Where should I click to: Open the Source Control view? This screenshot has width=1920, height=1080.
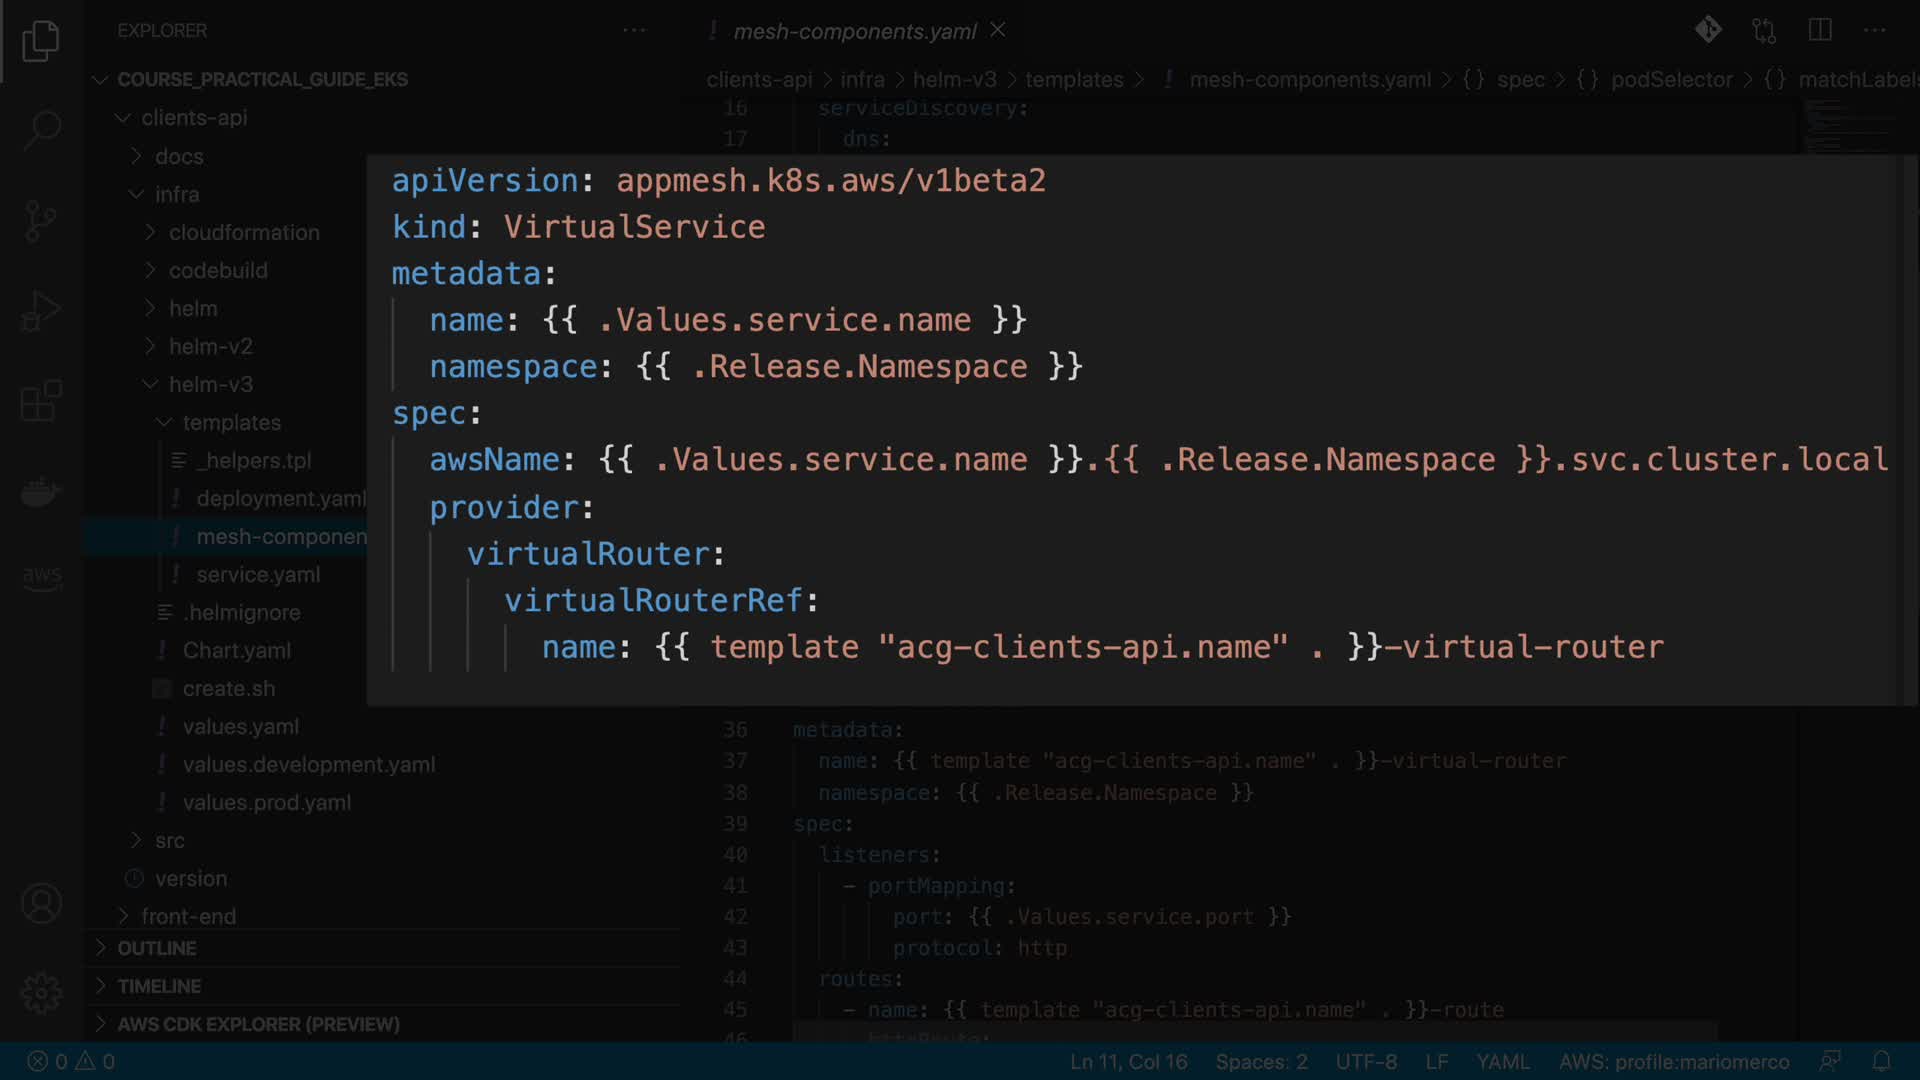point(41,221)
